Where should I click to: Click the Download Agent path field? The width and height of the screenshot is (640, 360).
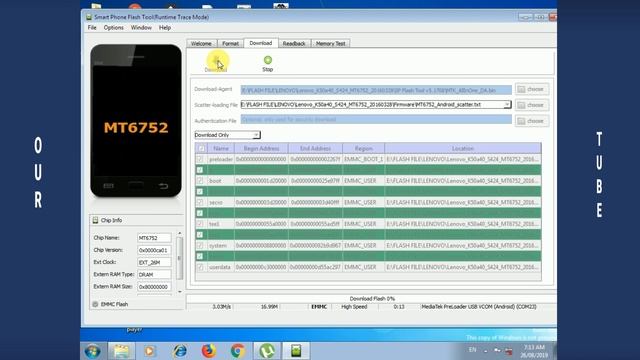[376, 90]
